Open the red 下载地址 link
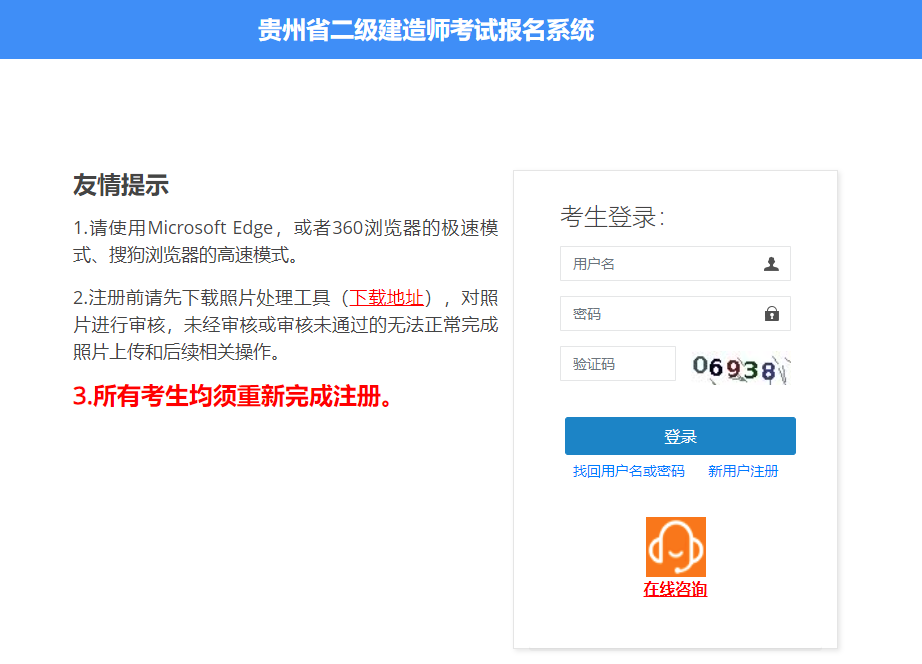Viewport: 922px width, 664px height. (386, 298)
